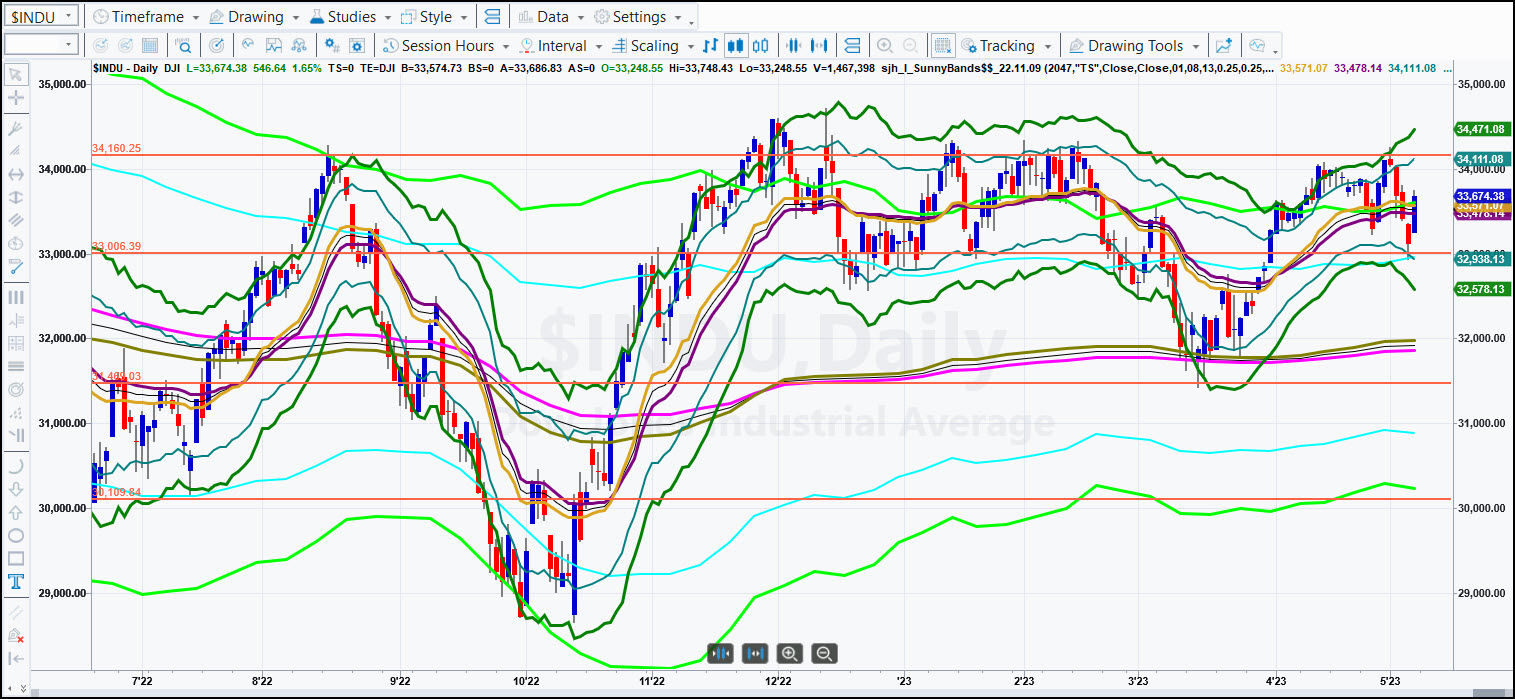
Task: Click the toolbar zoom out magnifier
Action: tap(910, 45)
